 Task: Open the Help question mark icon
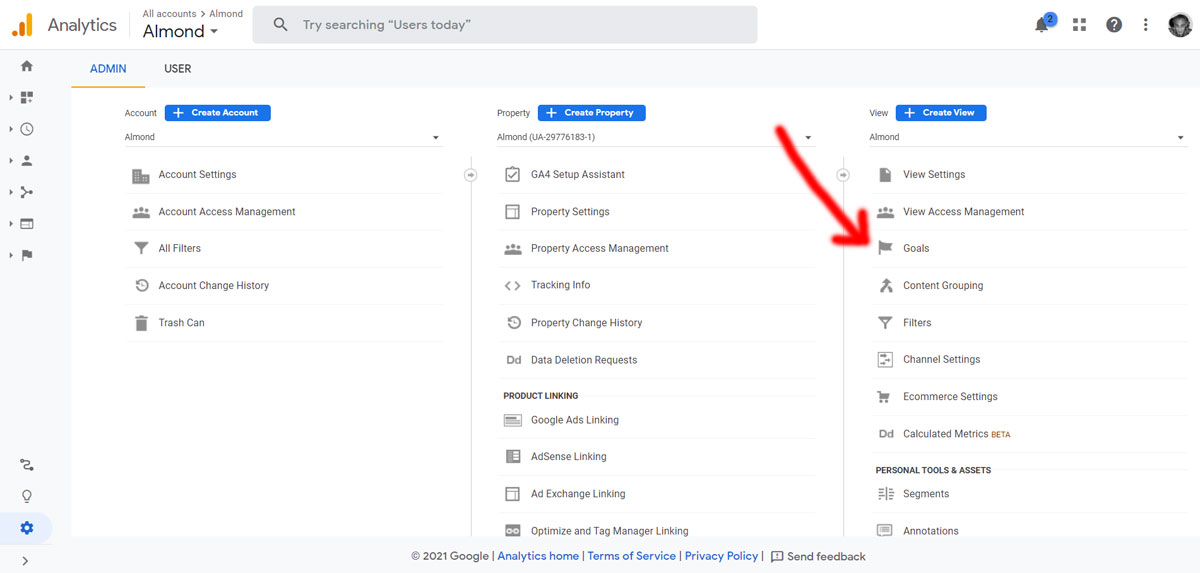click(x=1114, y=25)
